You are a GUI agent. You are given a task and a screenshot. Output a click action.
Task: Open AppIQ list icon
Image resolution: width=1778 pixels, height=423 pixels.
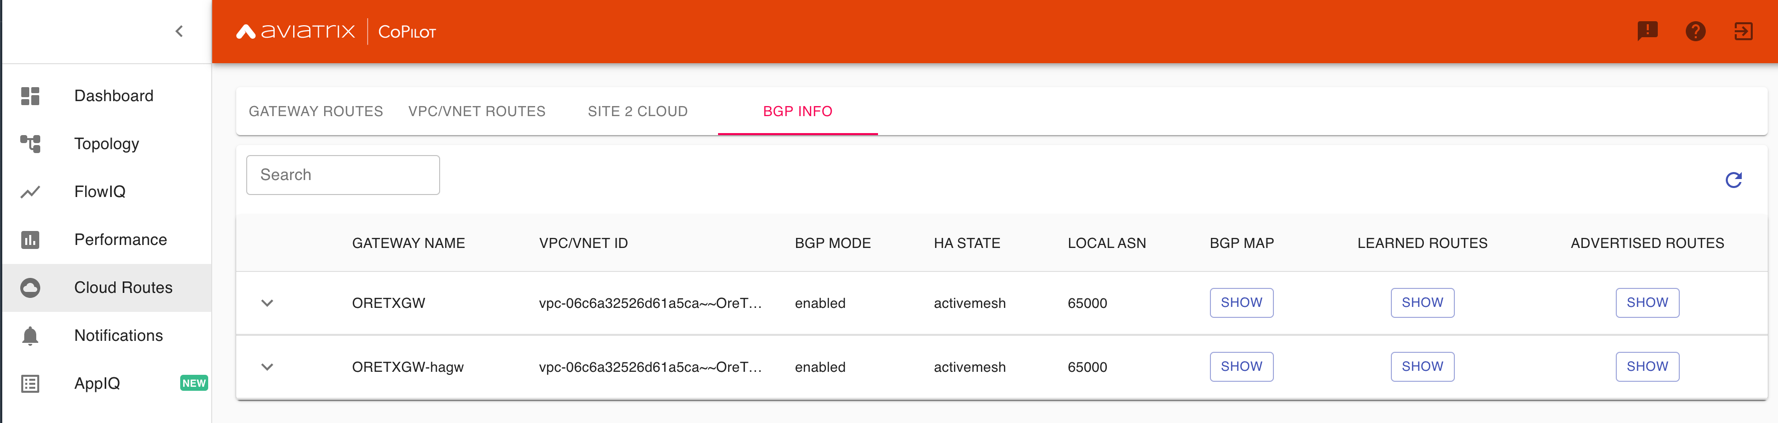pyautogui.click(x=31, y=384)
